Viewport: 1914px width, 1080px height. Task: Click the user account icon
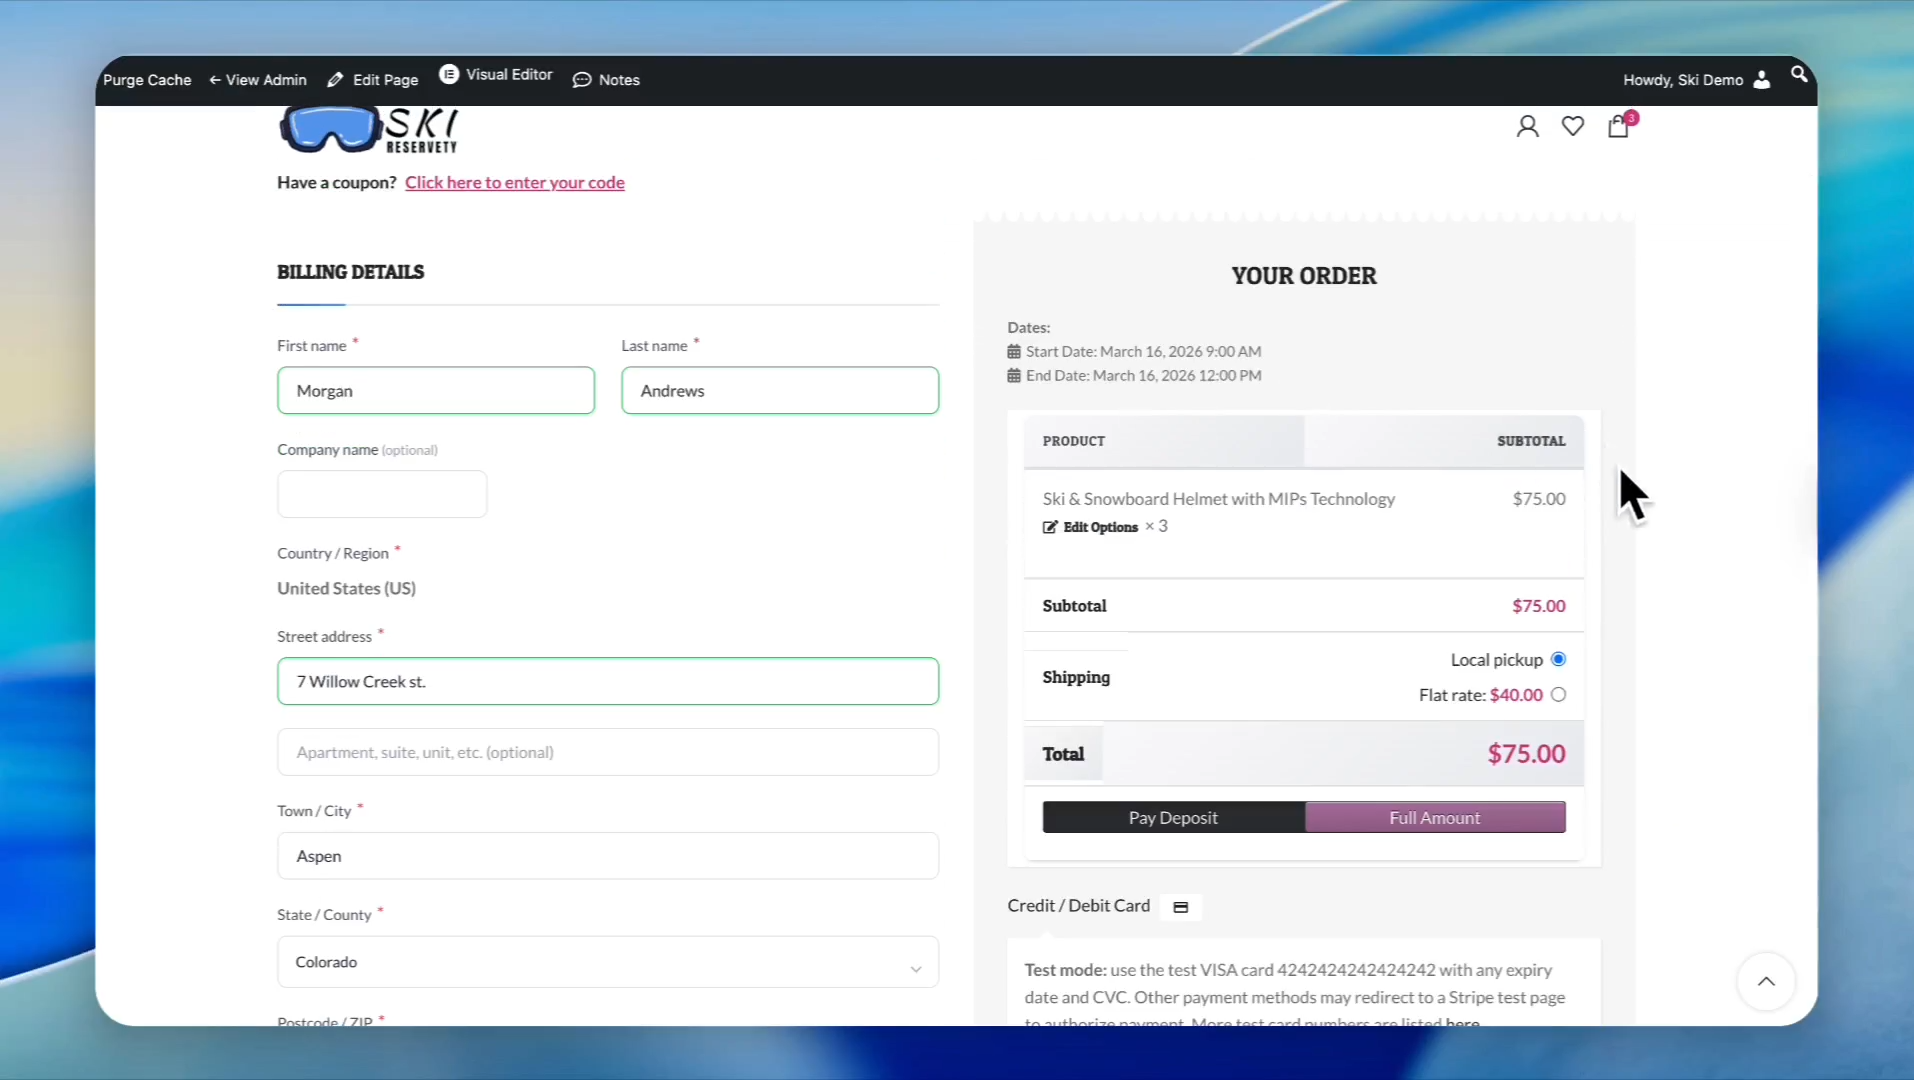click(x=1527, y=126)
